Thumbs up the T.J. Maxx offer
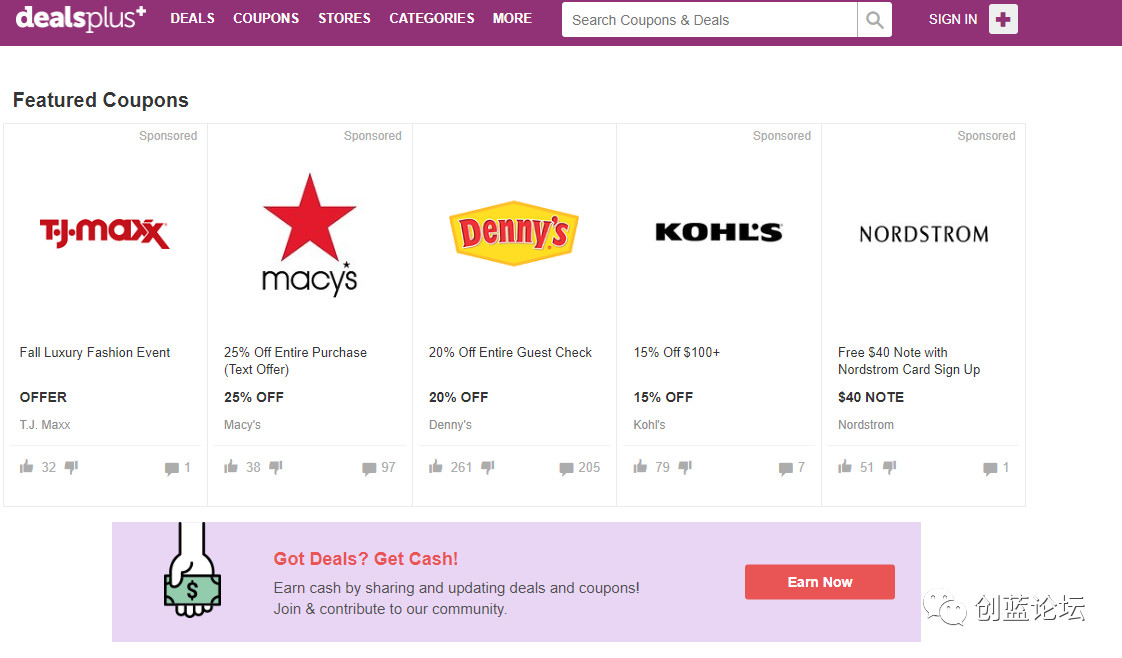The image size is (1122, 658). (27, 467)
